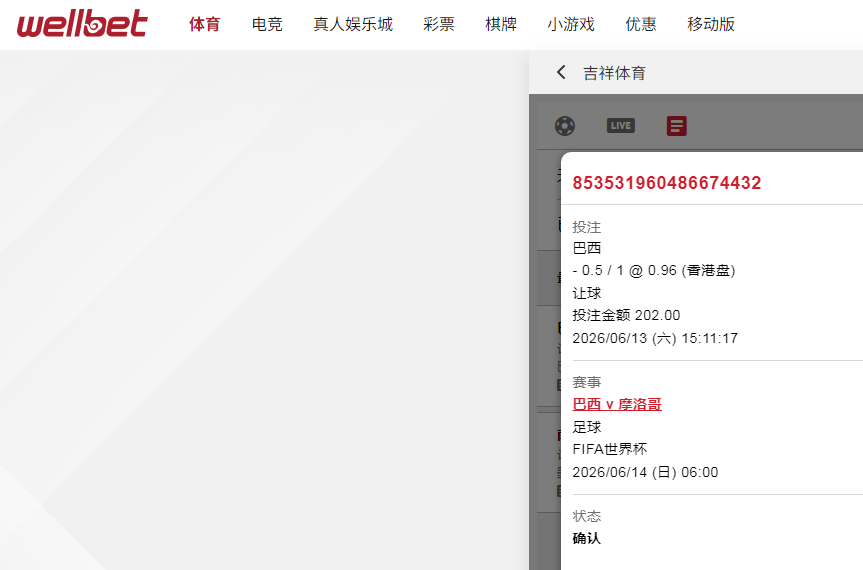Click the 让球 handicap bet type
Image resolution: width=863 pixels, height=570 pixels.
pyautogui.click(x=587, y=293)
